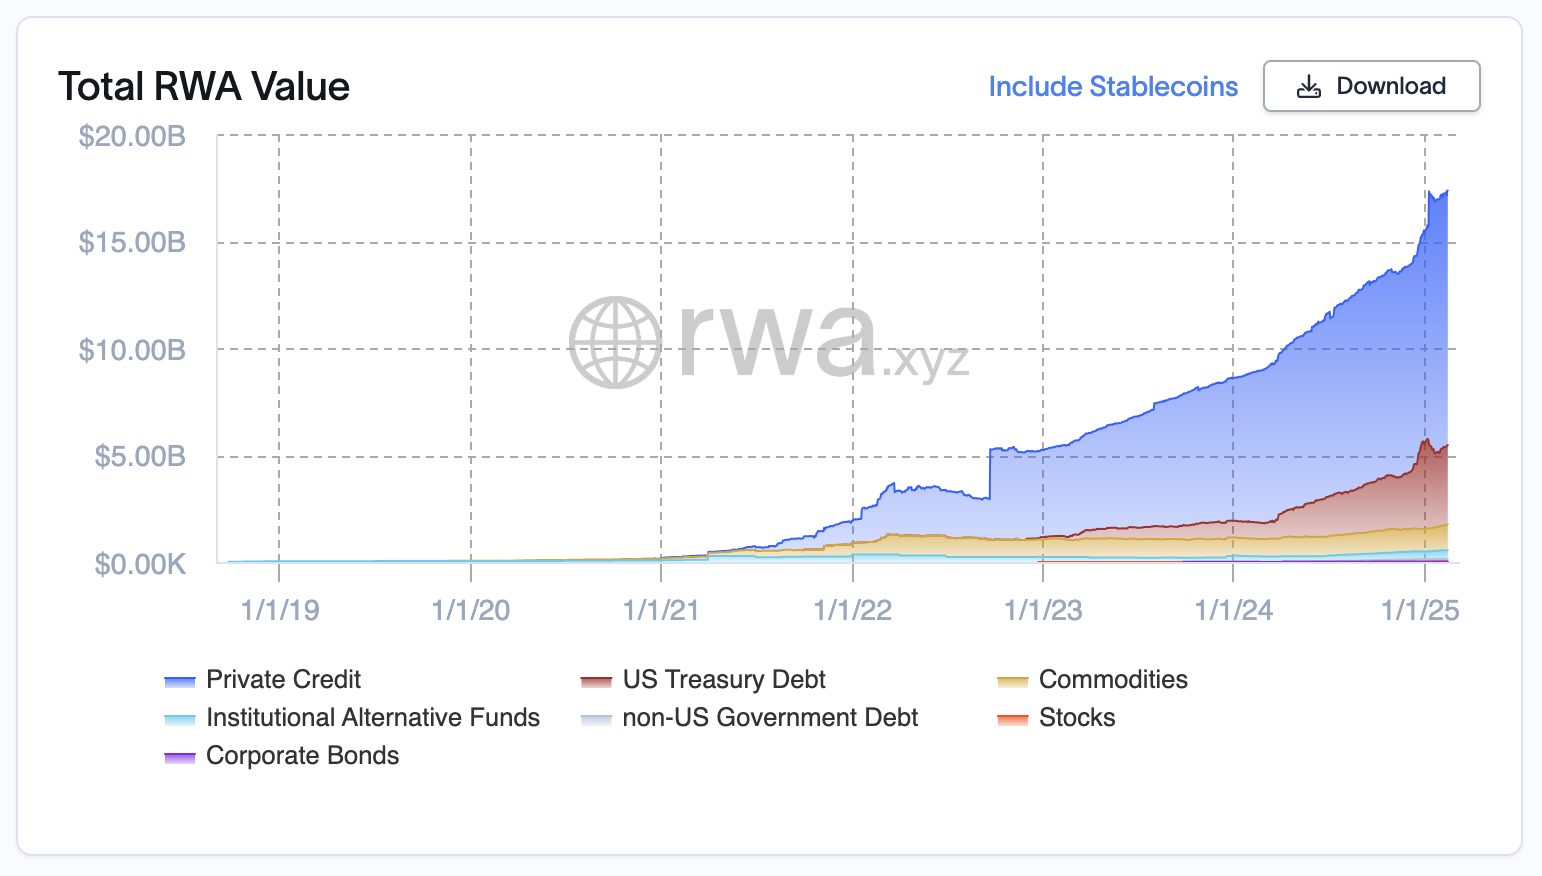Click the rwa.xyz globe watermark icon
1542x876 pixels.
point(615,342)
